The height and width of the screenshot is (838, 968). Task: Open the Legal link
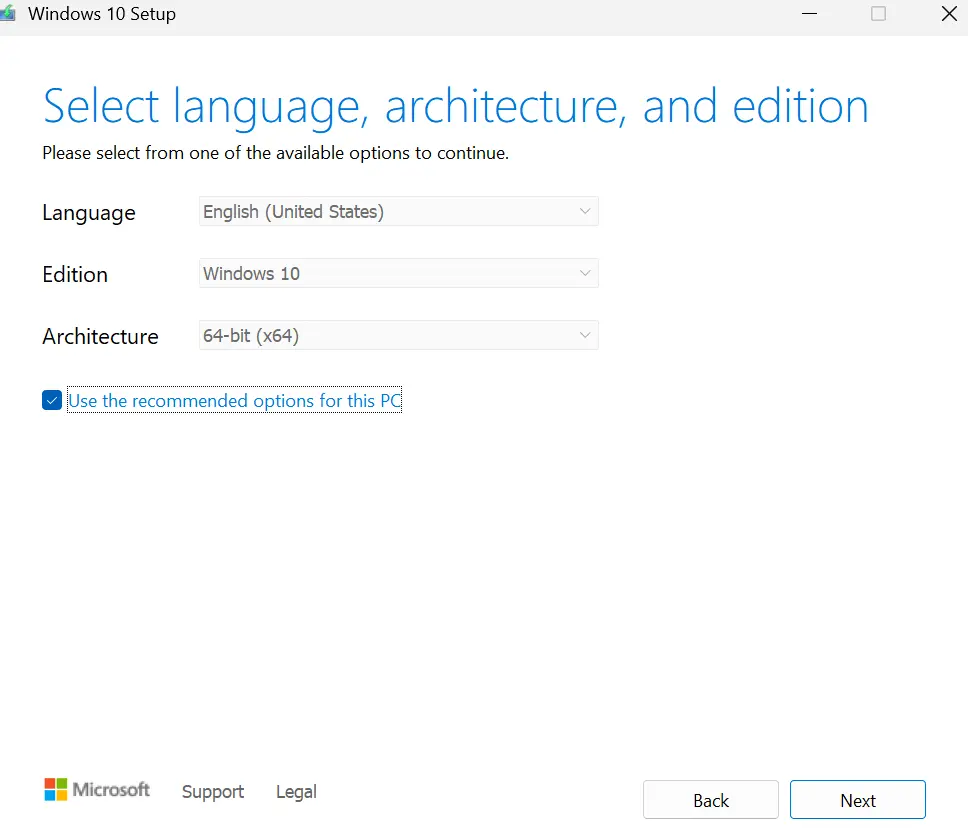296,792
